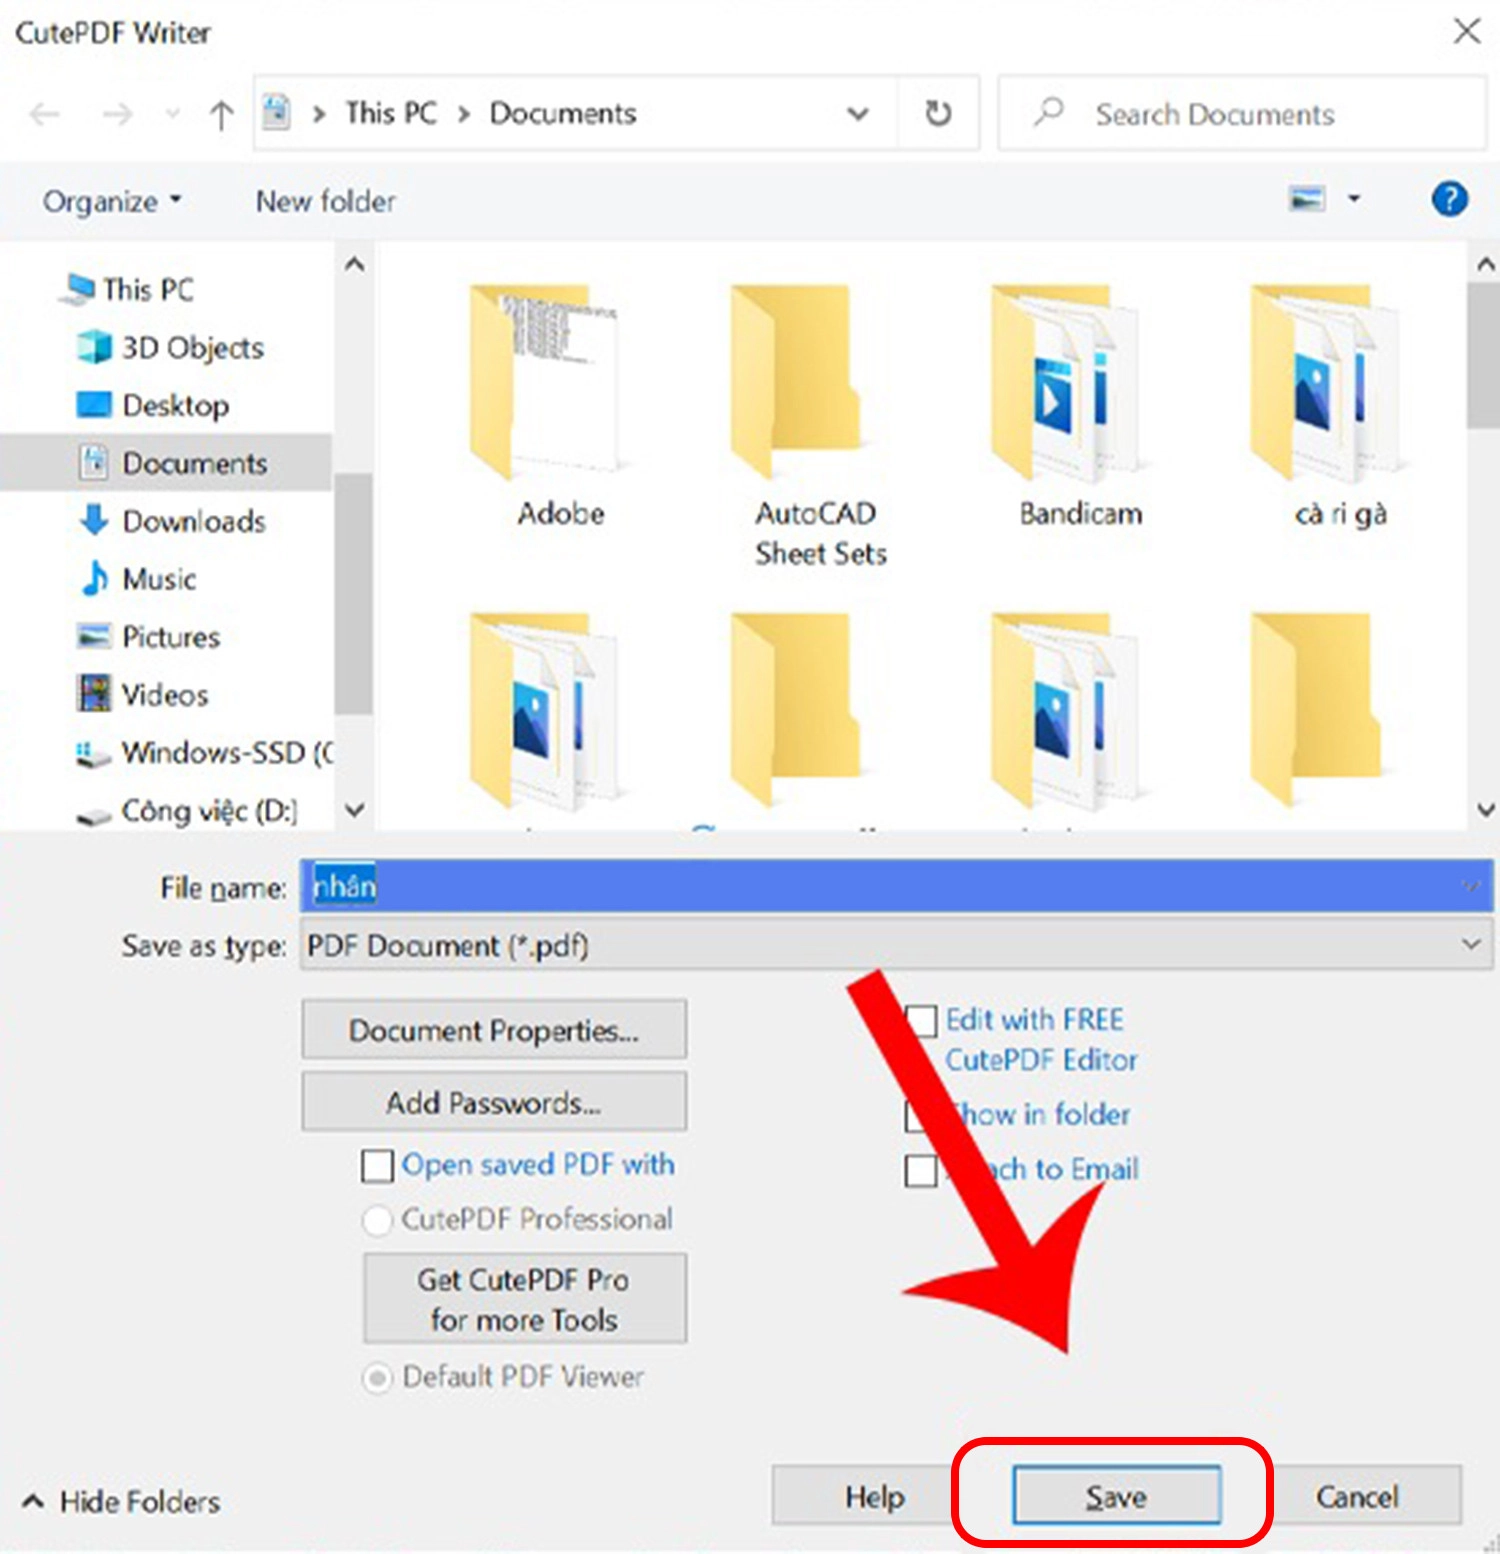Go up one folder level
Viewport: 1500px width, 1554px height.
(x=221, y=115)
